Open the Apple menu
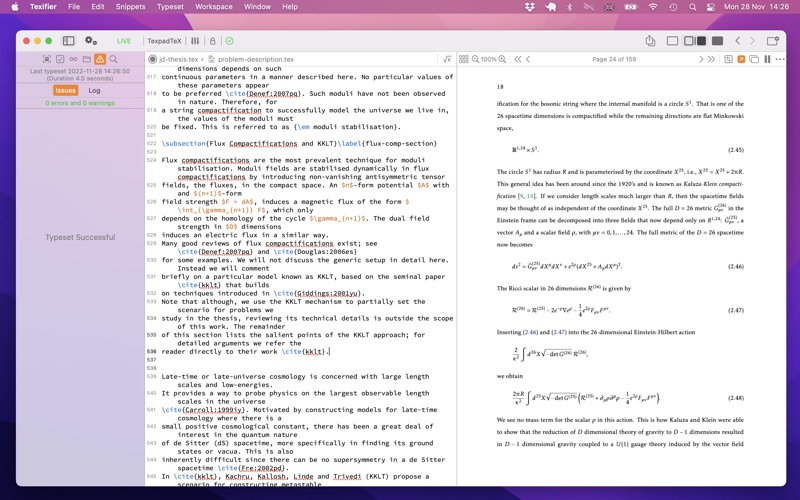This screenshot has width=800, height=500. 15,7
